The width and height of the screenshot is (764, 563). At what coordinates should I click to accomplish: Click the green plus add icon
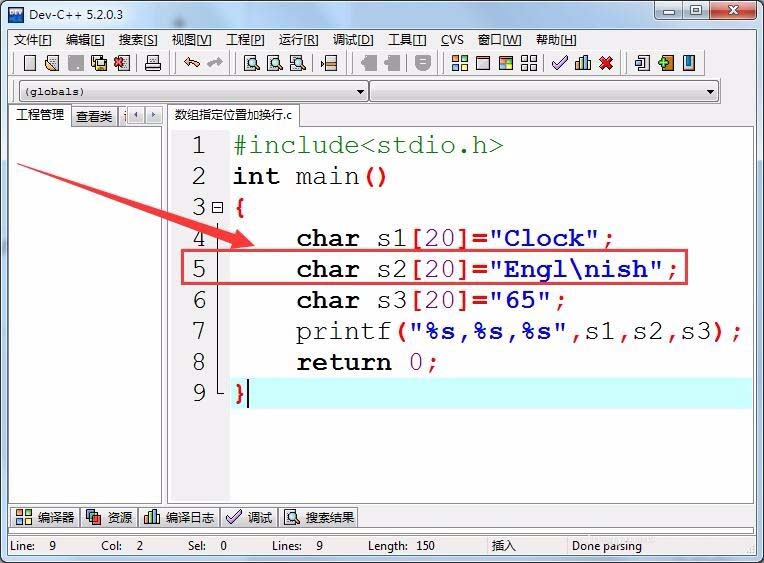click(x=666, y=63)
